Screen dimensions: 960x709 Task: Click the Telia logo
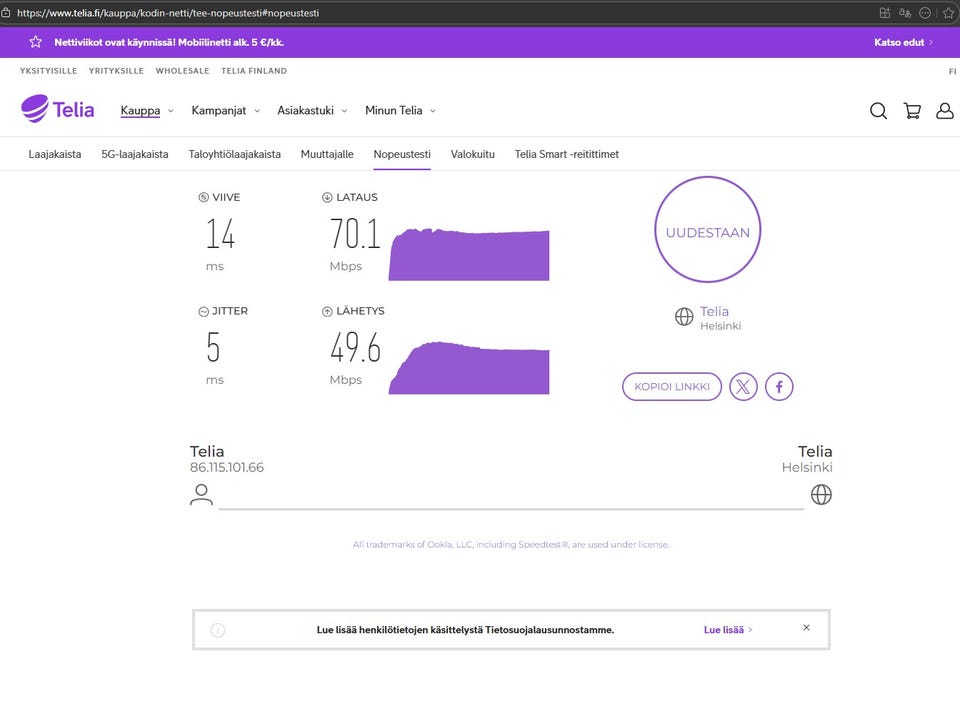point(58,109)
